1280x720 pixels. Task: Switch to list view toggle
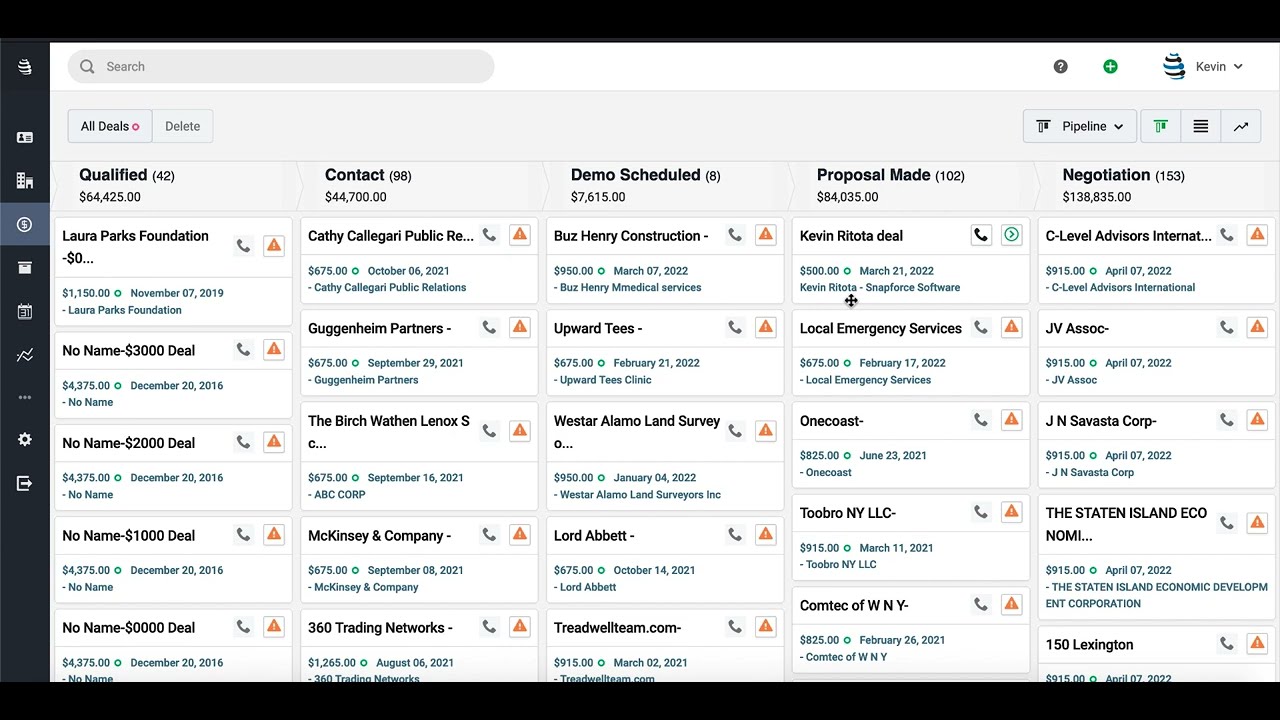pos(1200,126)
